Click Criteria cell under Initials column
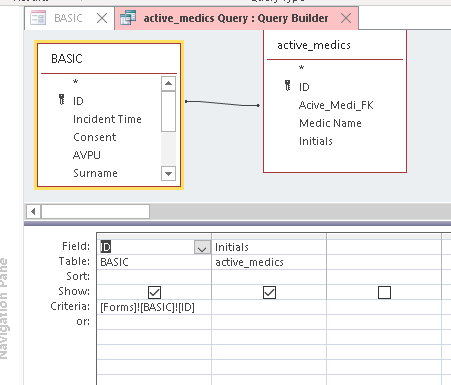The image size is (451, 385). pyautogui.click(x=269, y=307)
